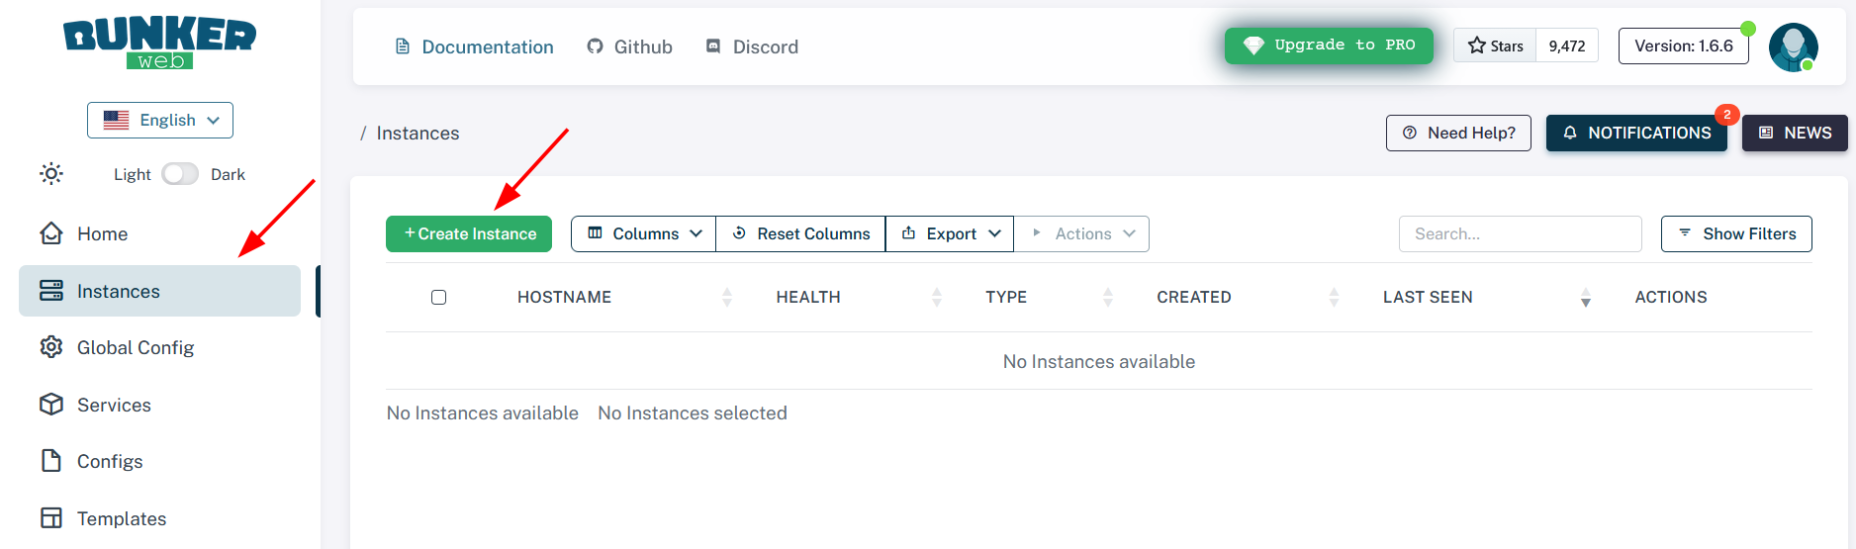Sort by Created arrows
Viewport: 1856px width, 549px height.
point(1334,297)
